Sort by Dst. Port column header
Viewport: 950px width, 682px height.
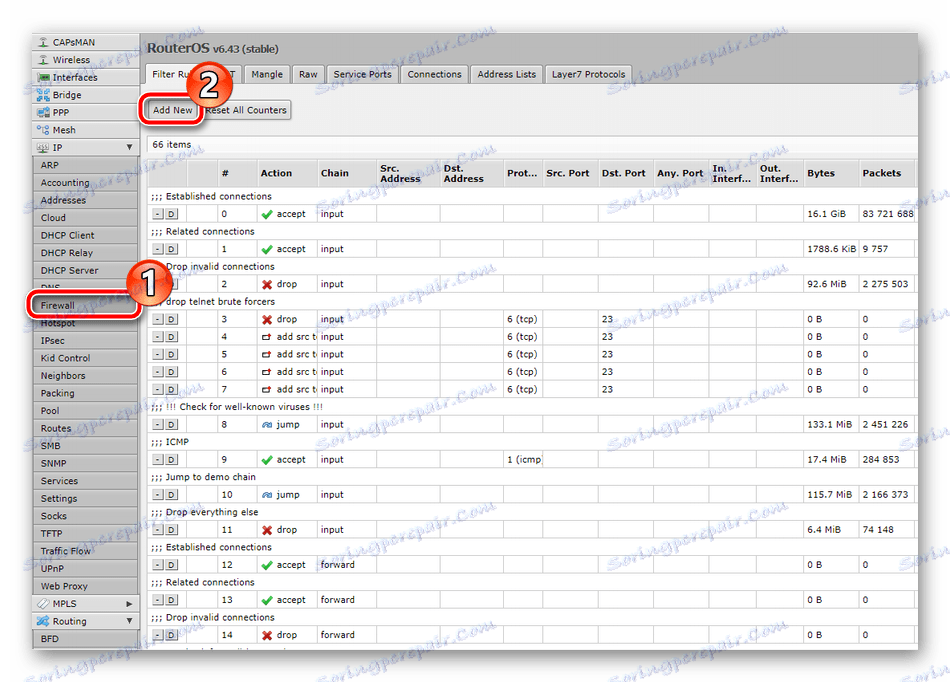click(x=623, y=173)
